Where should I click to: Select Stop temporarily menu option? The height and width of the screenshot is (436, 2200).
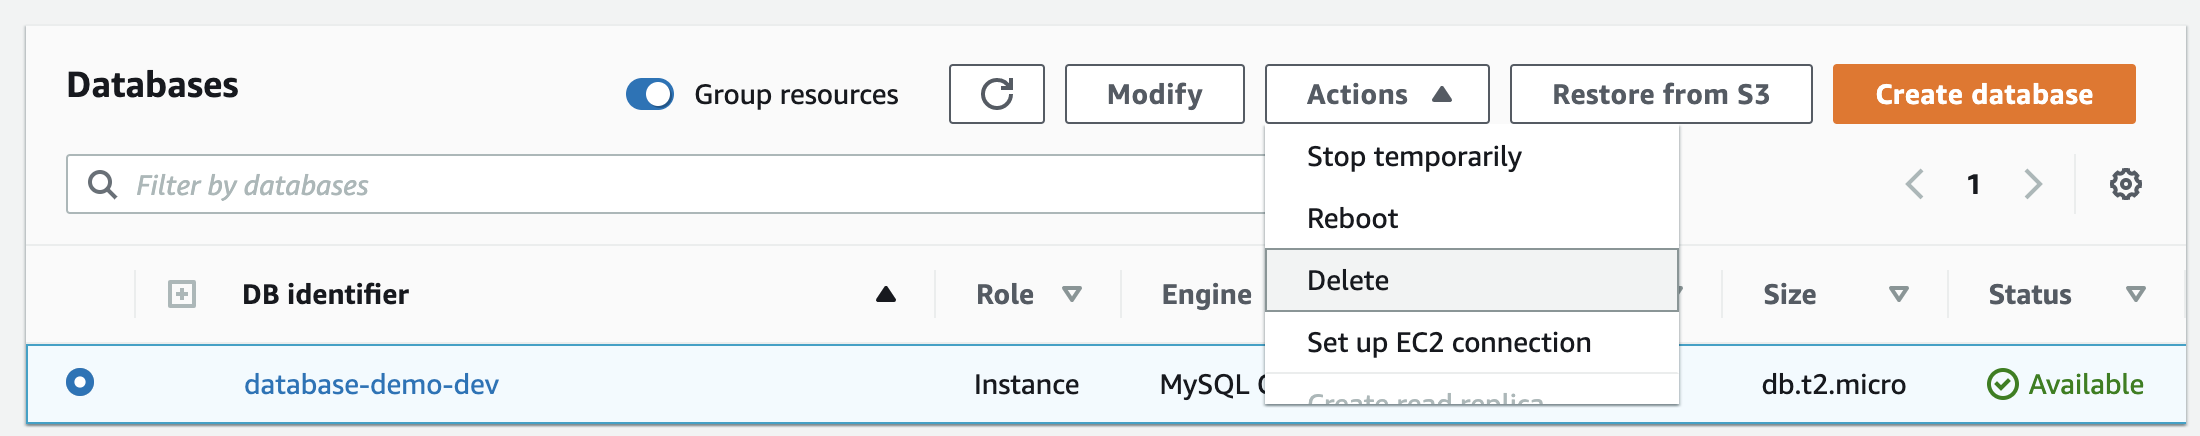(x=1414, y=157)
